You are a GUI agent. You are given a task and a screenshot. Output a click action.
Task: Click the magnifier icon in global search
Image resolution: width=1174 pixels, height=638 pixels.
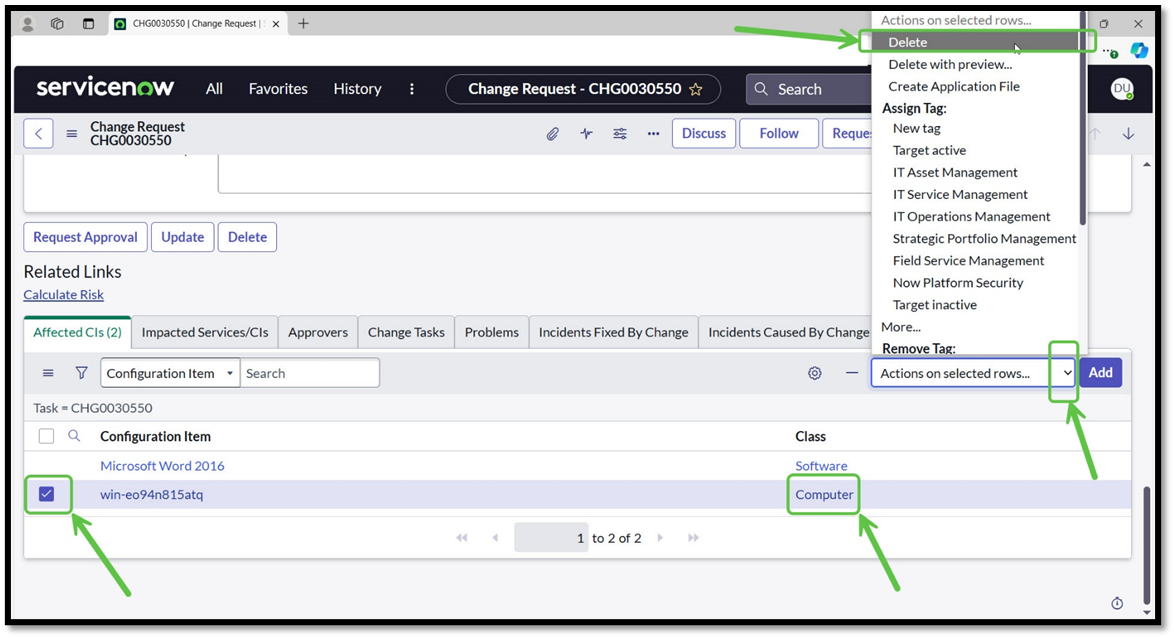coord(761,89)
